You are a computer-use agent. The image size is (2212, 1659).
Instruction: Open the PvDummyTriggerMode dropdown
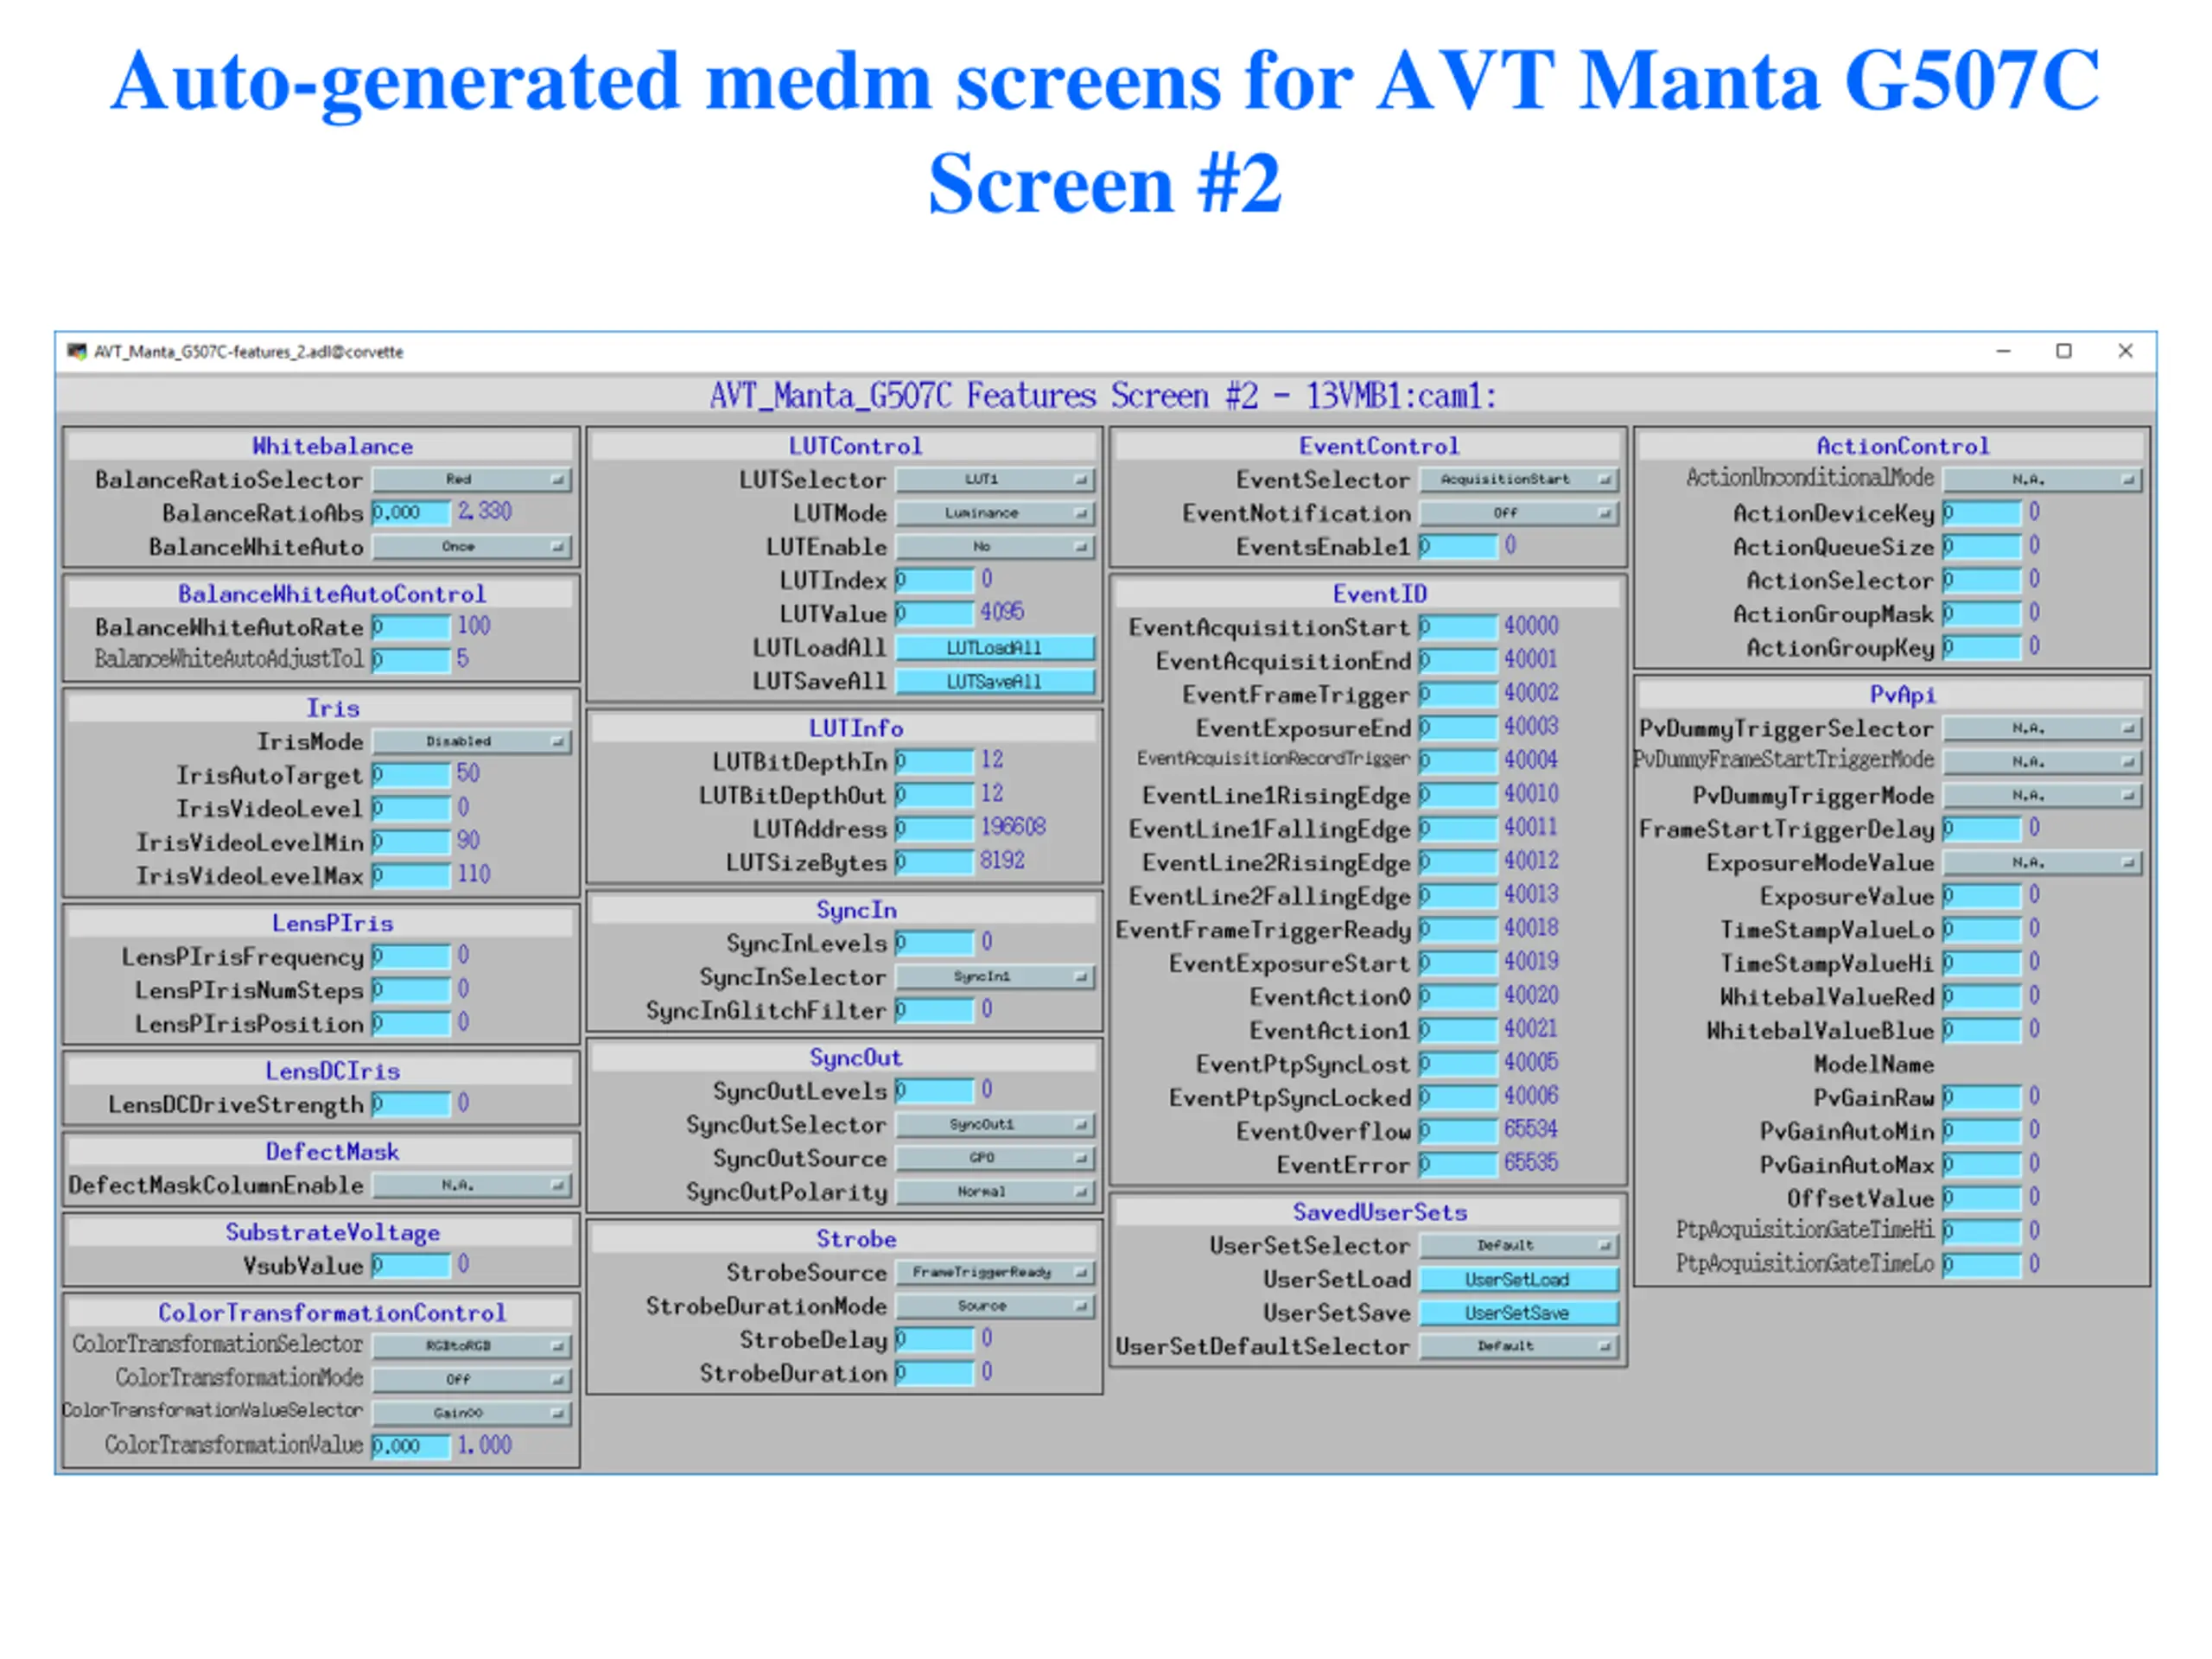[2043, 796]
